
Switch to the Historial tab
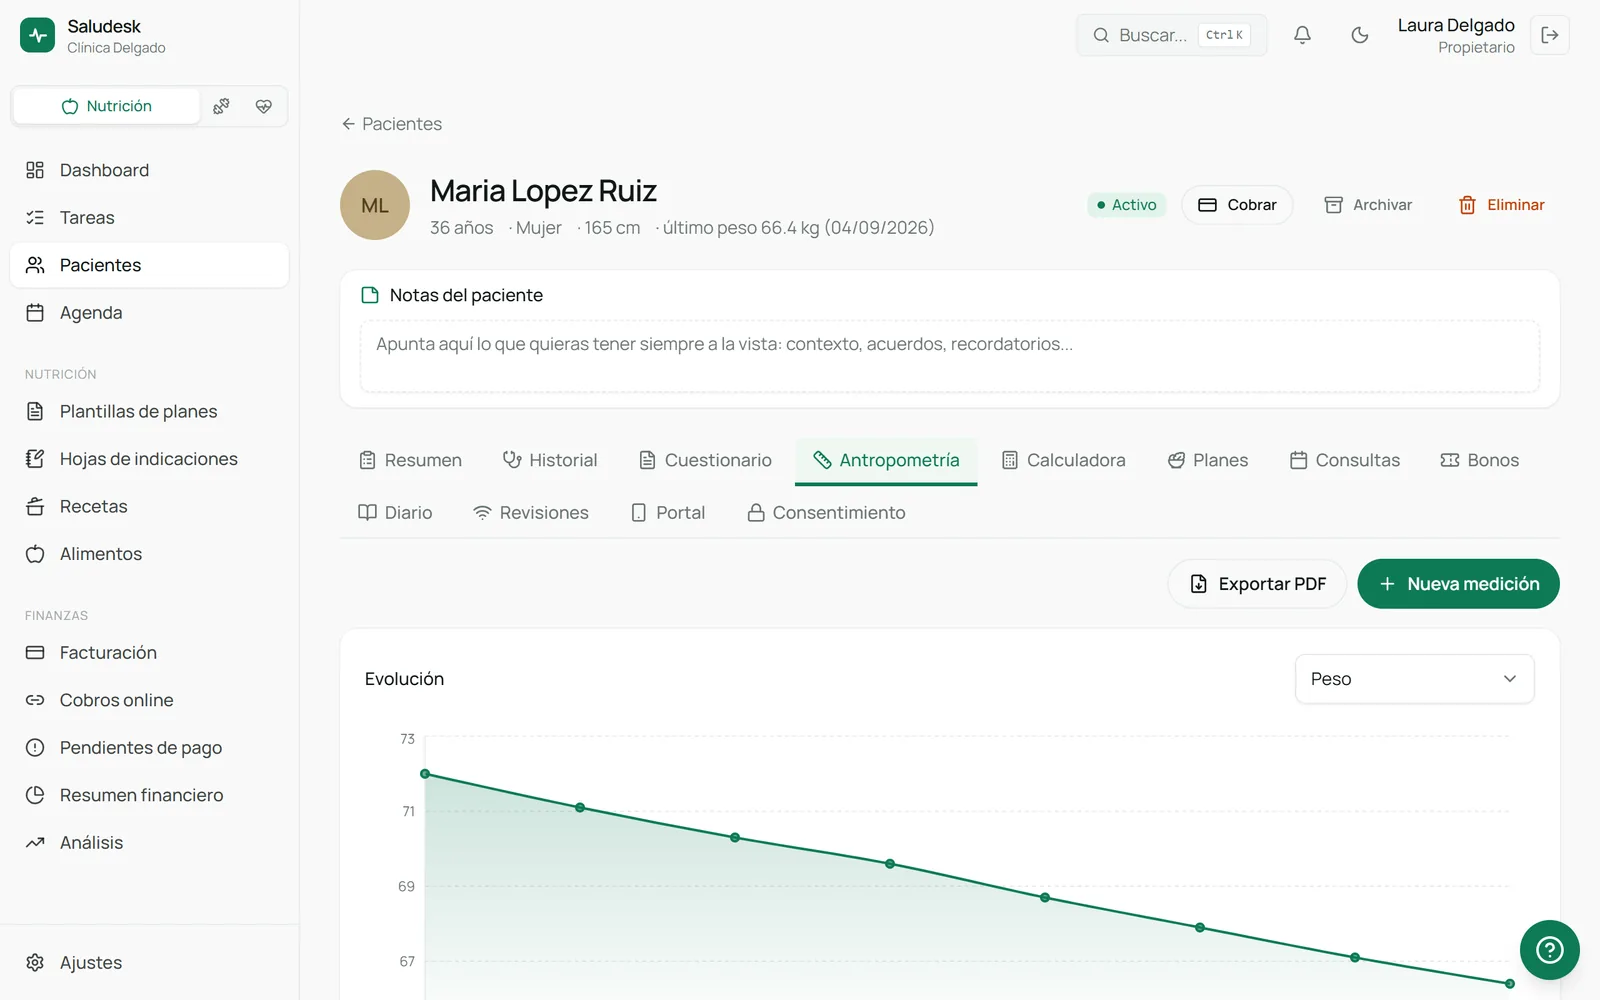tap(550, 460)
